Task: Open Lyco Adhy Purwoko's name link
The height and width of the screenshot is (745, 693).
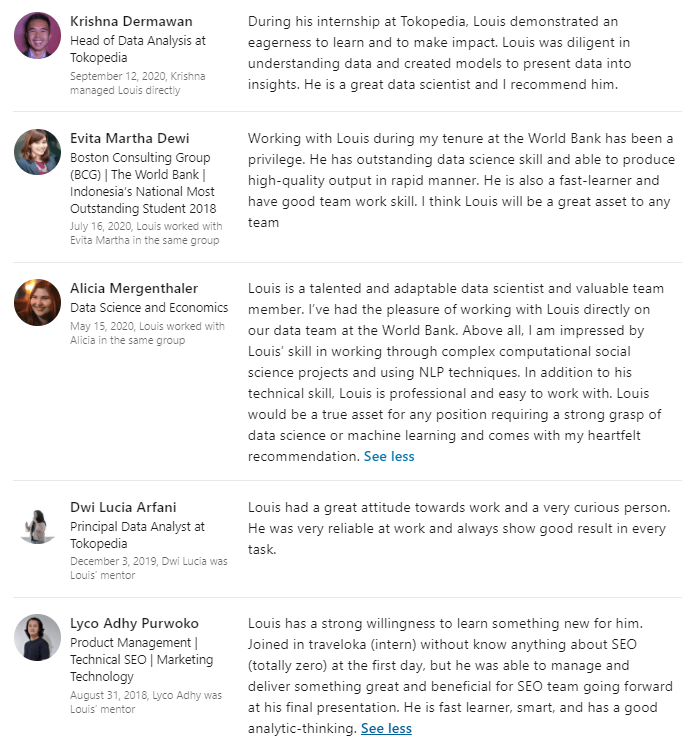Action: 134,623
